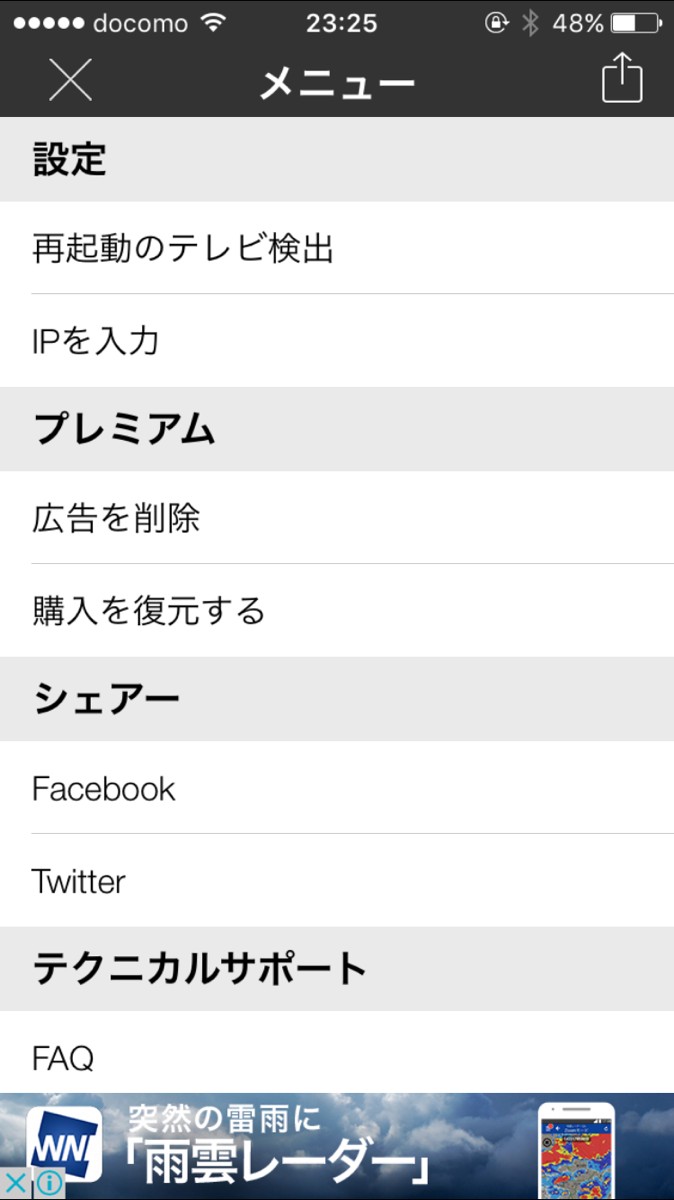Tap the share icon in the header
674x1200 pixels.
(621, 78)
